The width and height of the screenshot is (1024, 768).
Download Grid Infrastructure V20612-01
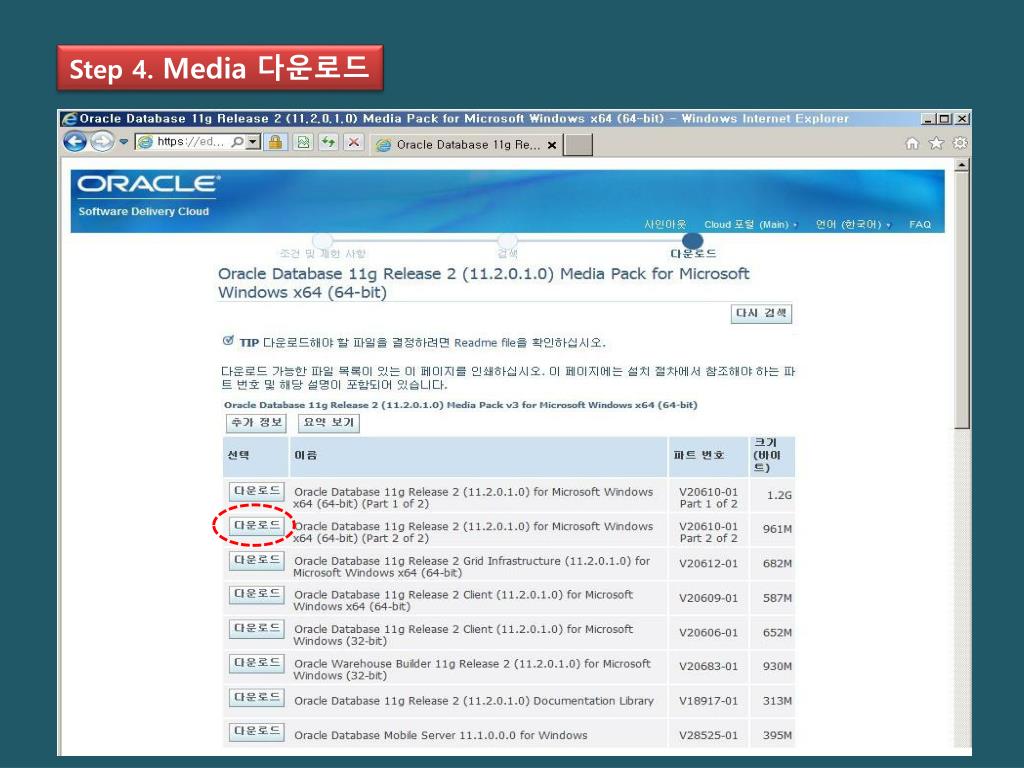point(257,560)
